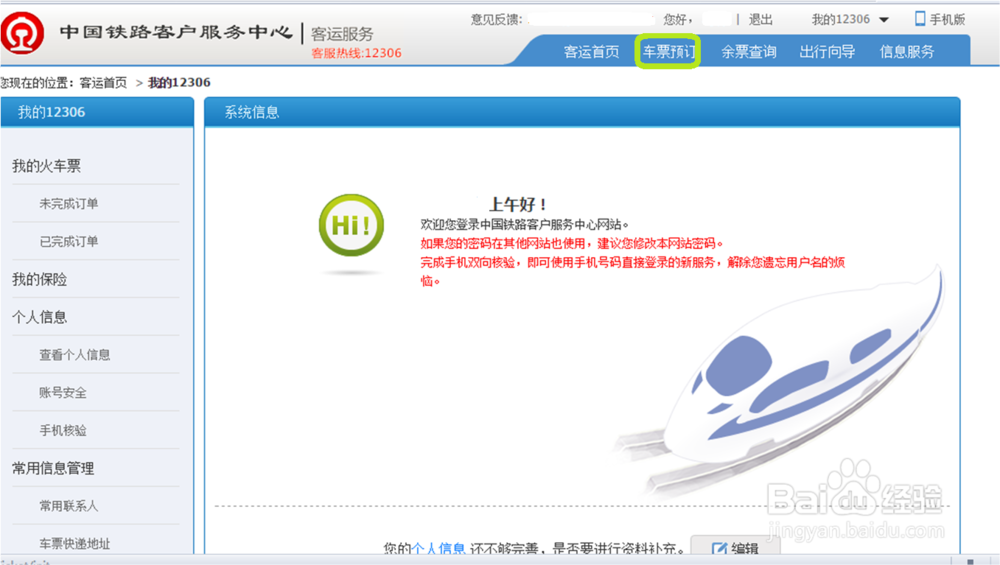Click the phone icon beside 手机版

point(920,18)
